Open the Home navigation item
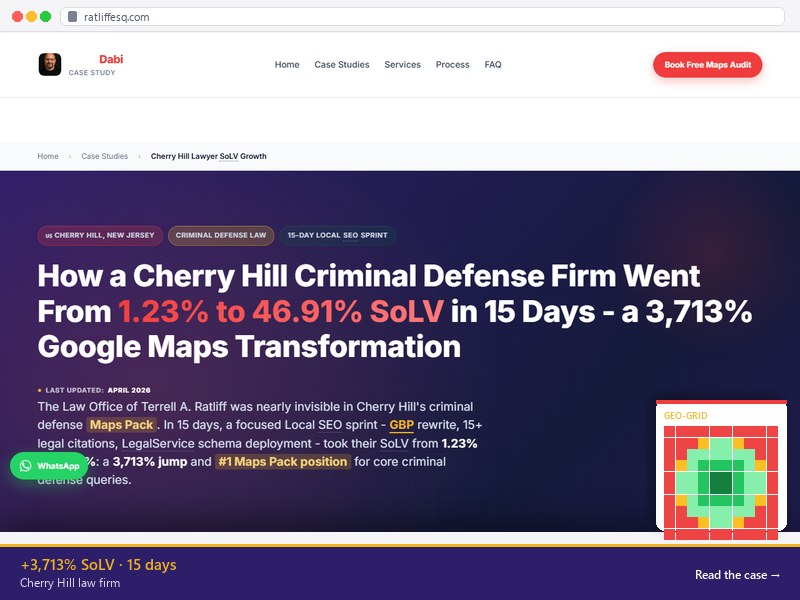 coord(287,65)
